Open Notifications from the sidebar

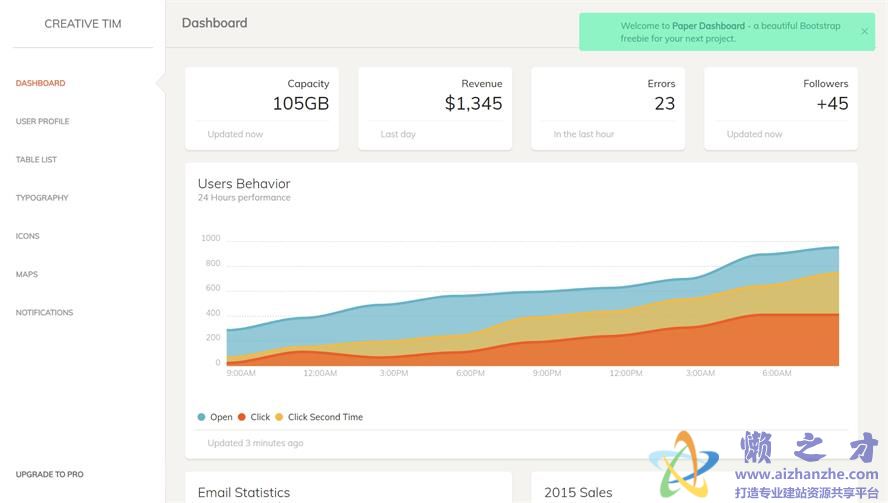(x=45, y=313)
